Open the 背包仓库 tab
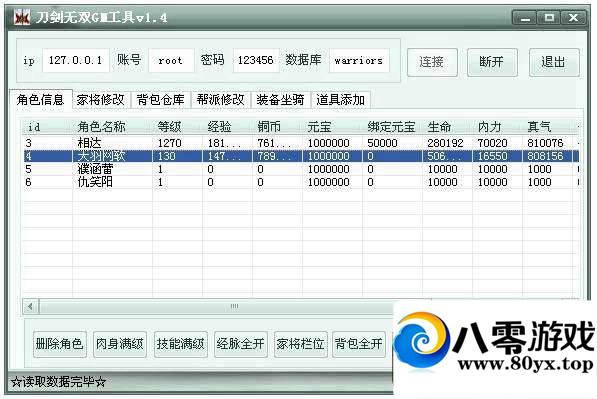 (161, 100)
